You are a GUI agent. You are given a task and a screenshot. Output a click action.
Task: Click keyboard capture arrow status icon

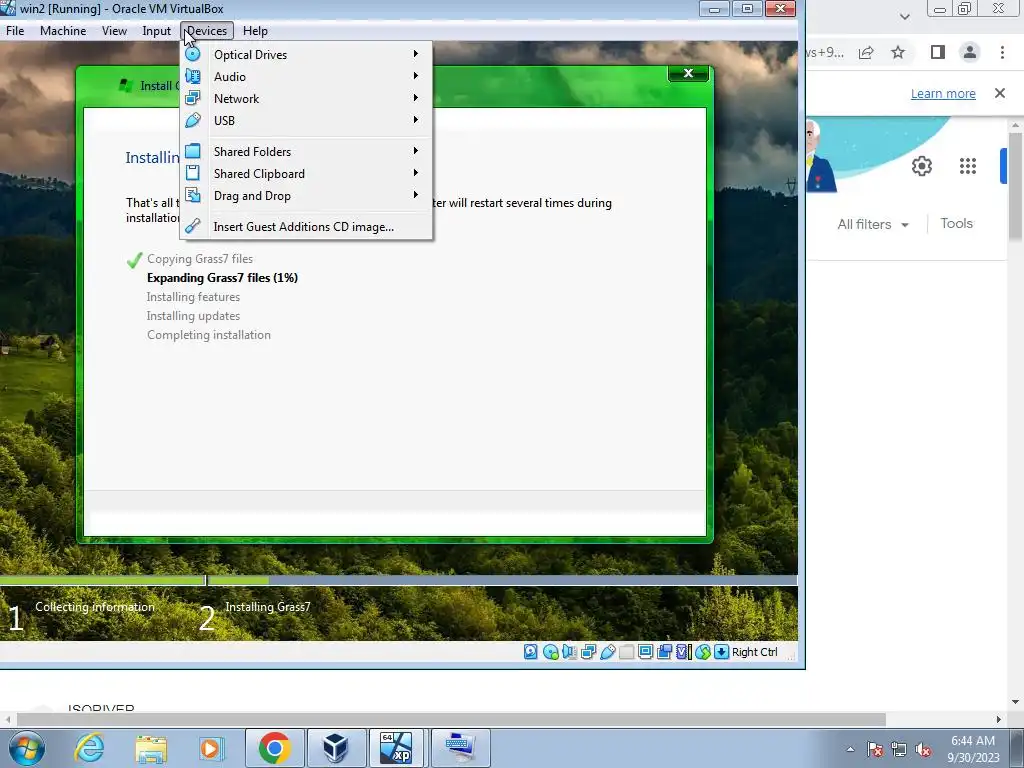click(722, 652)
